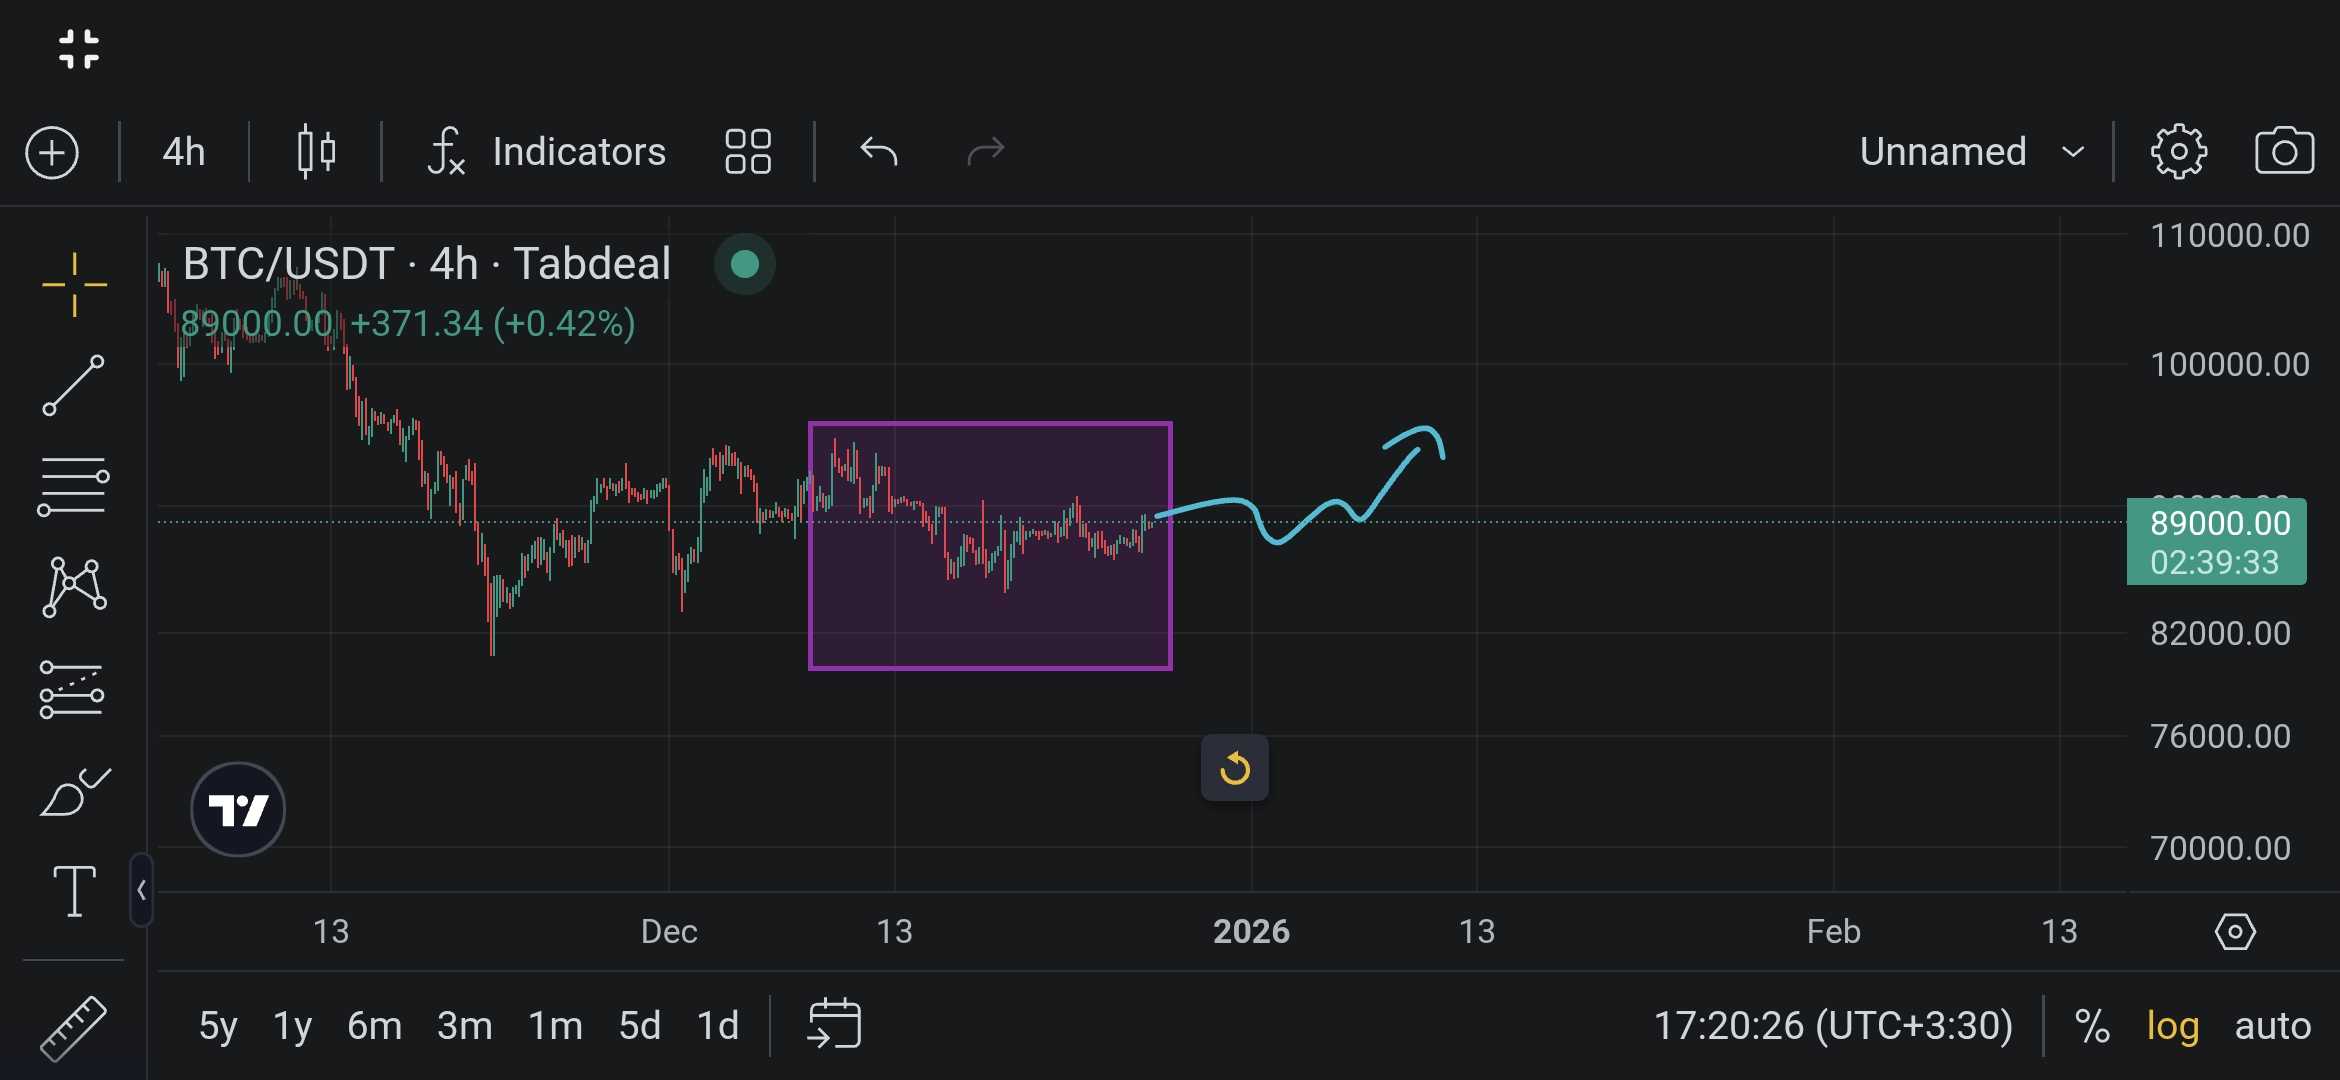This screenshot has height=1080, width=2340.
Task: Select the XABCD pattern tool
Action: point(74,587)
